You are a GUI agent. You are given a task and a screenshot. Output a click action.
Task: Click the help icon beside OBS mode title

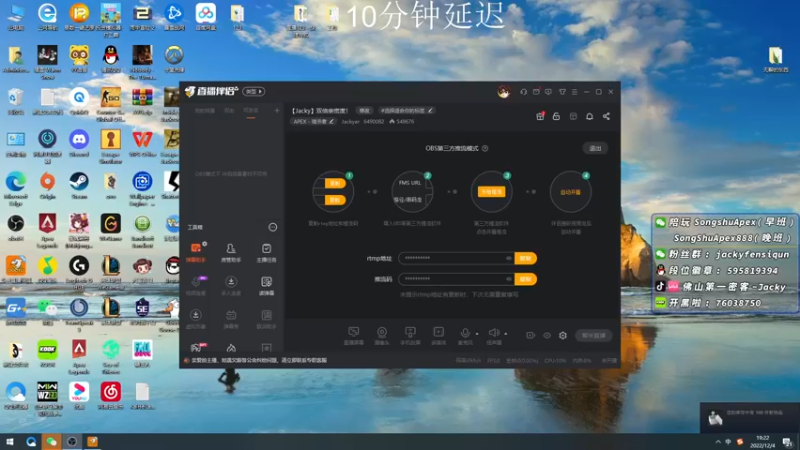(x=485, y=148)
